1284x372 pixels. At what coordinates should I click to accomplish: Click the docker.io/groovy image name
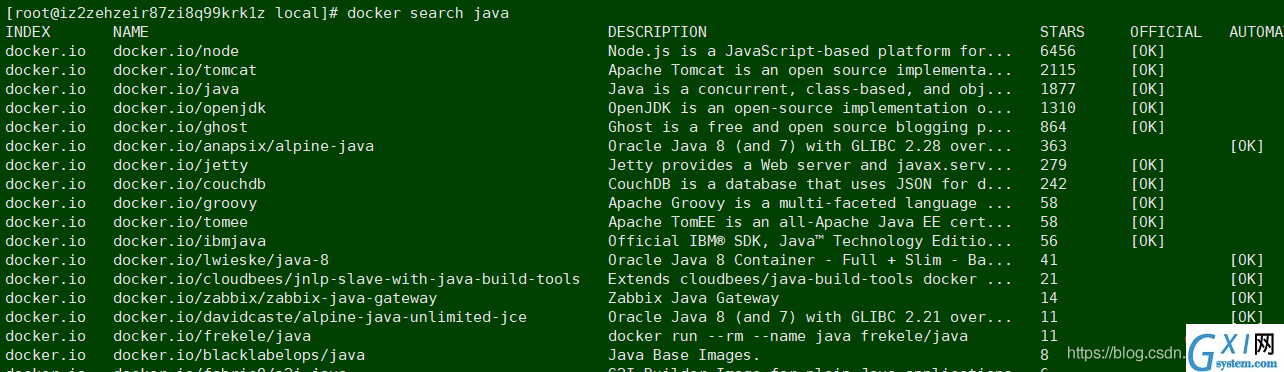tap(185, 203)
